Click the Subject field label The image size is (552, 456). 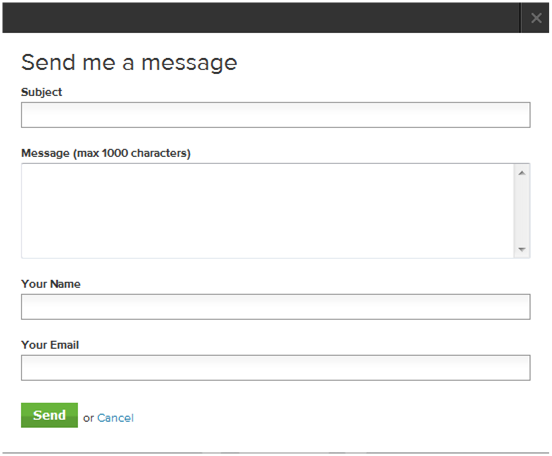click(x=42, y=92)
